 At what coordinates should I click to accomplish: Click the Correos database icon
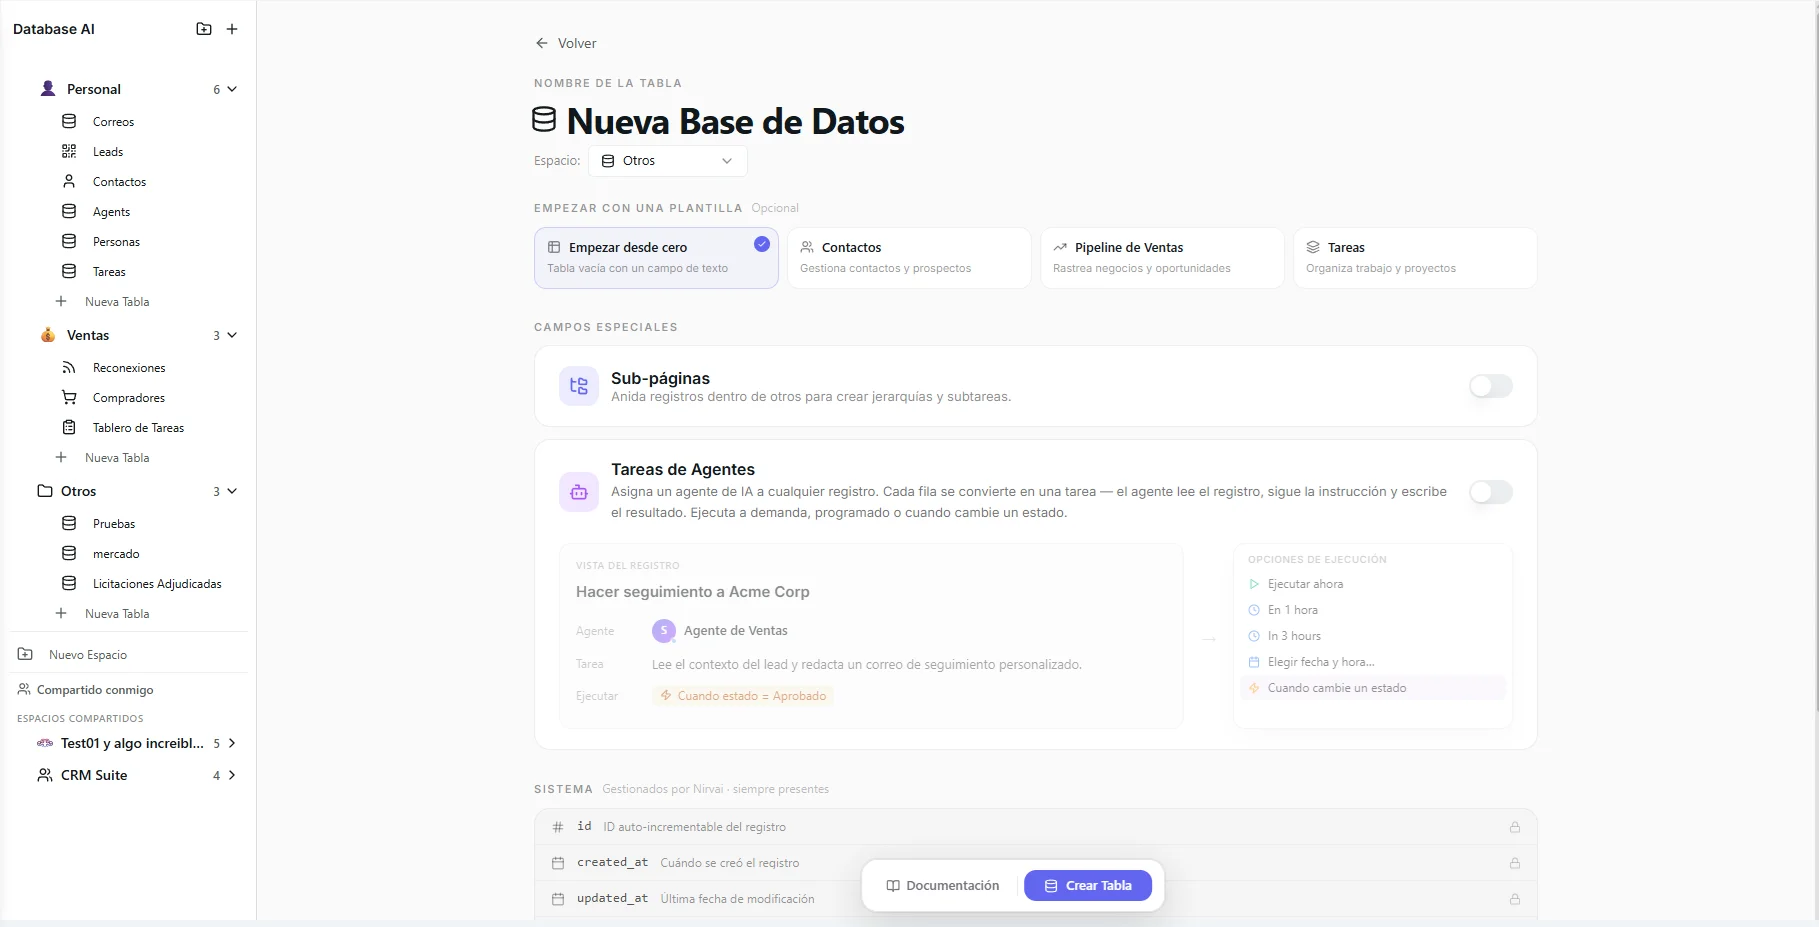point(69,121)
